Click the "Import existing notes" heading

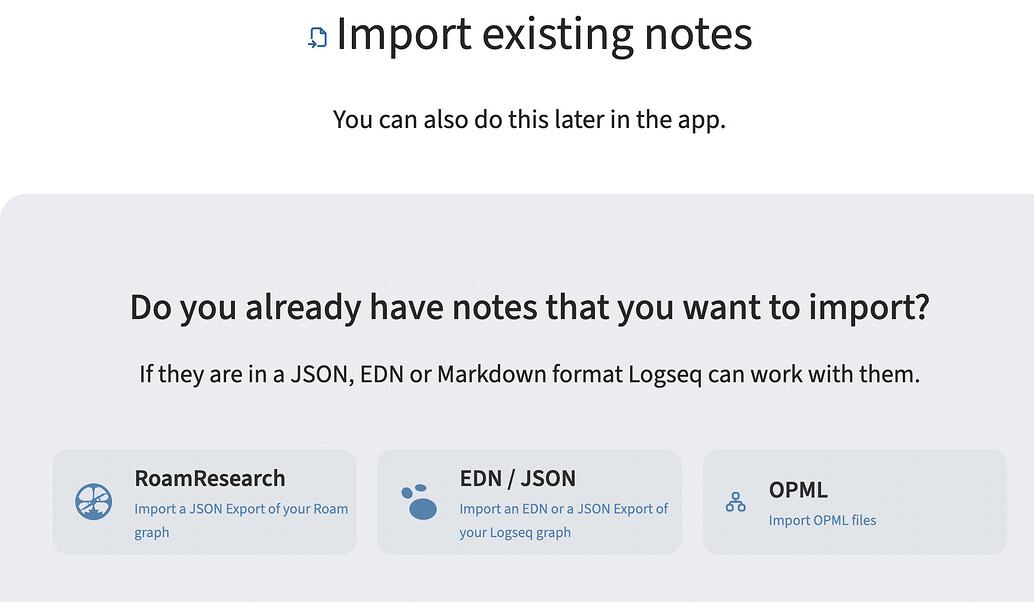543,34
